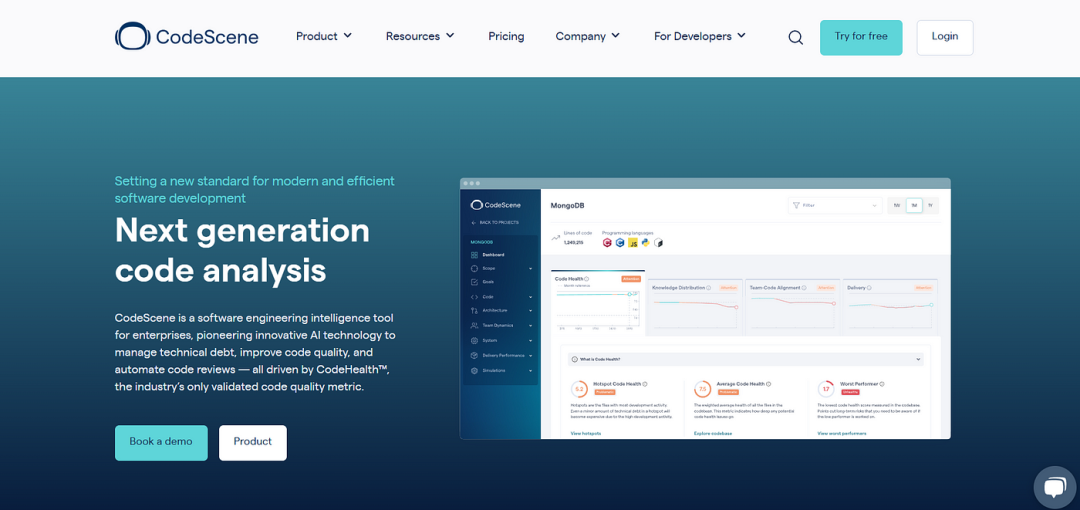Click the red Unhealthy badge under Worst Performer
Screen dimensions: 1080x510
pyautogui.click(x=851, y=392)
